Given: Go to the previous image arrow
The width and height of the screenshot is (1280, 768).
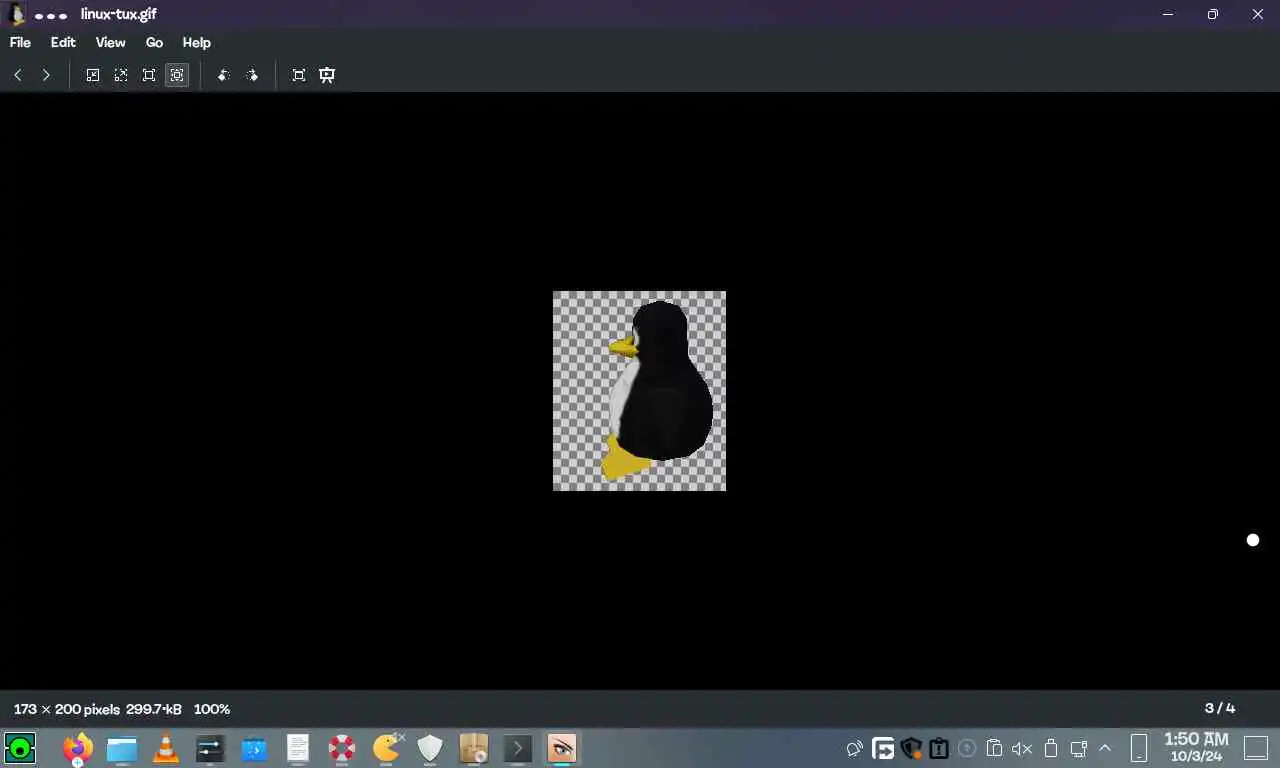Looking at the screenshot, I should coord(18,75).
